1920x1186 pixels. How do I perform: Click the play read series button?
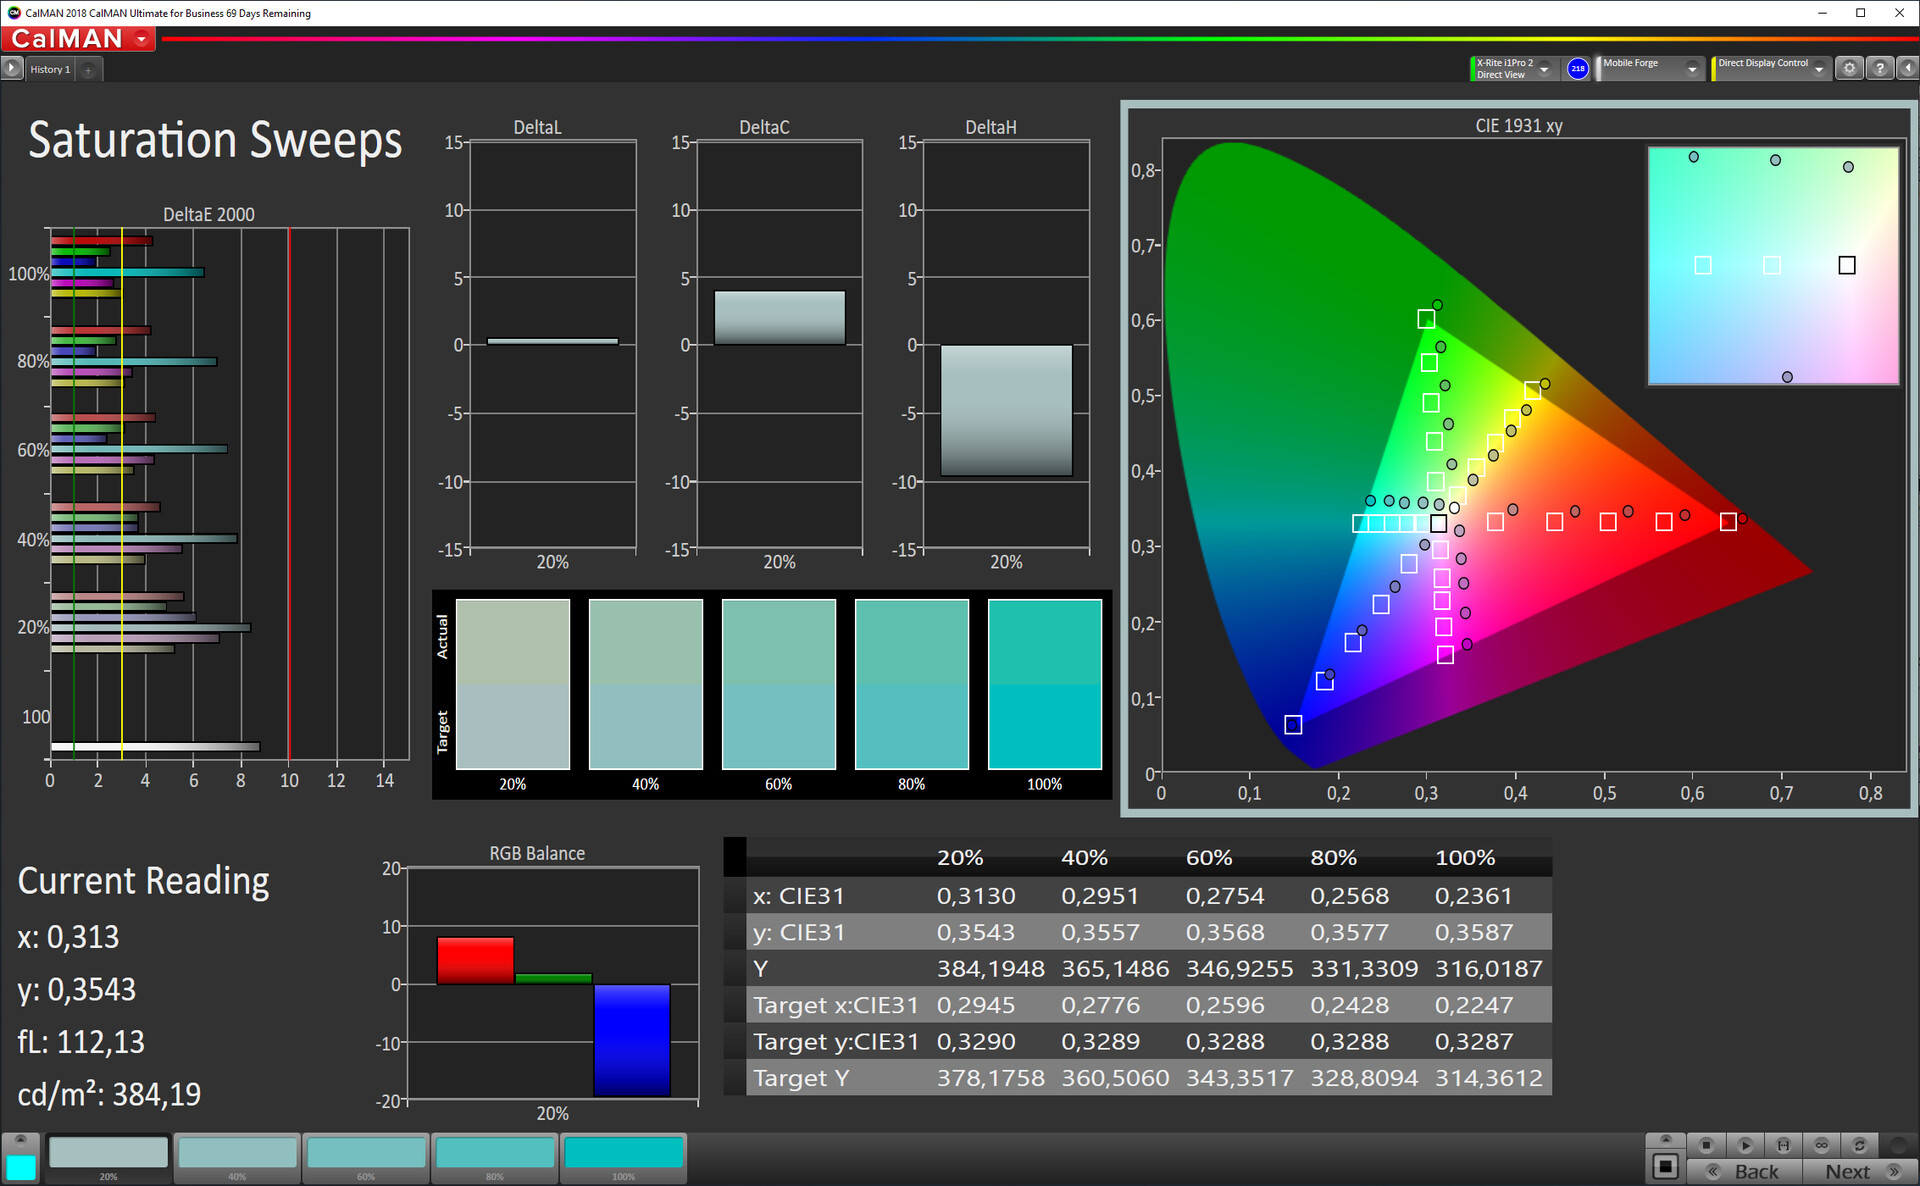coord(1745,1145)
